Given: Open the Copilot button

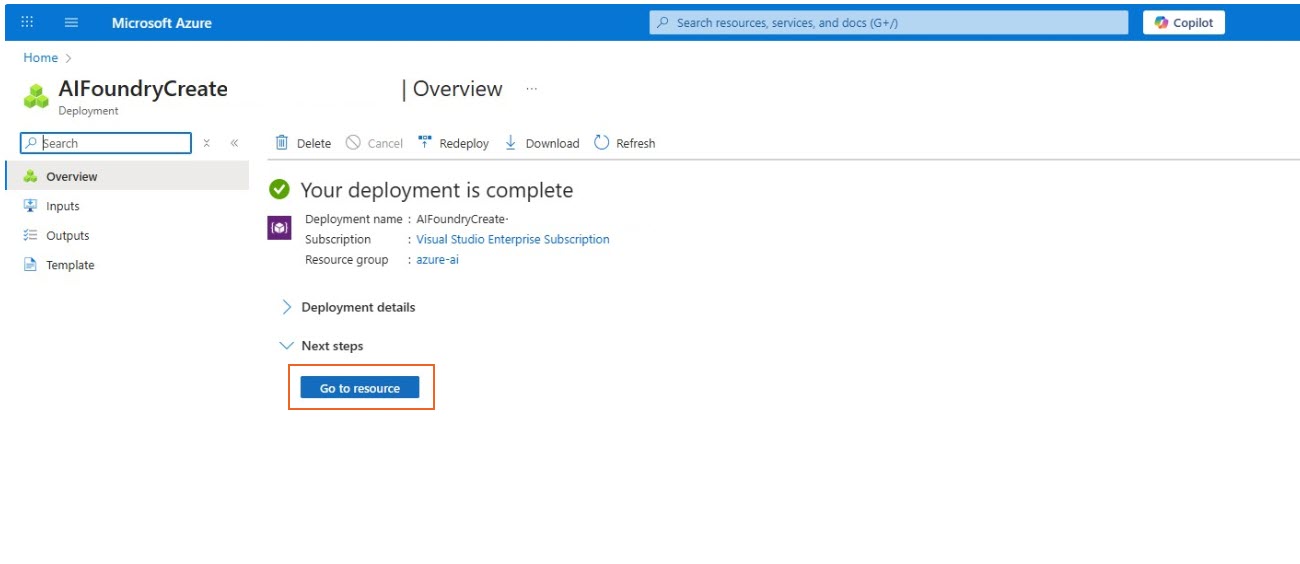Looking at the screenshot, I should click(1184, 23).
